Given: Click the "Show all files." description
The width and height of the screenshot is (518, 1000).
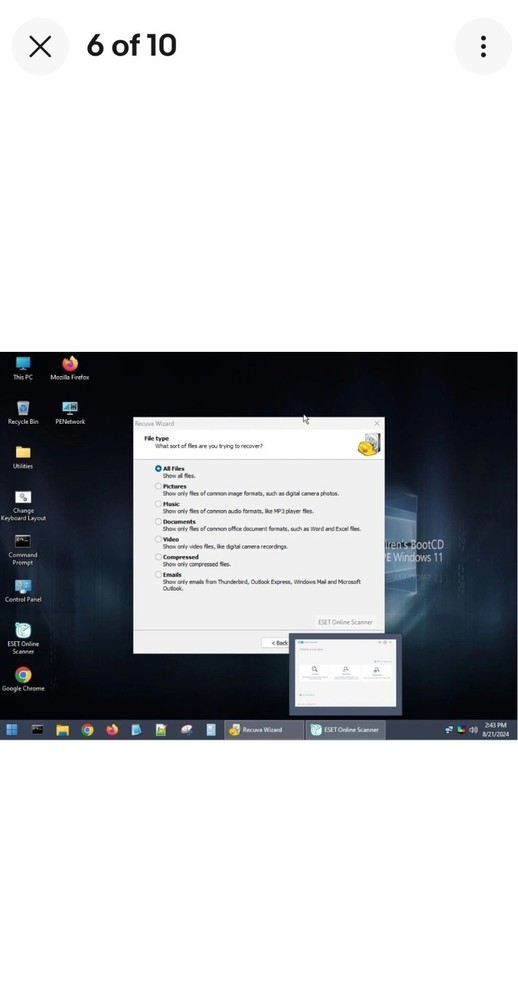Looking at the screenshot, I should 179,476.
